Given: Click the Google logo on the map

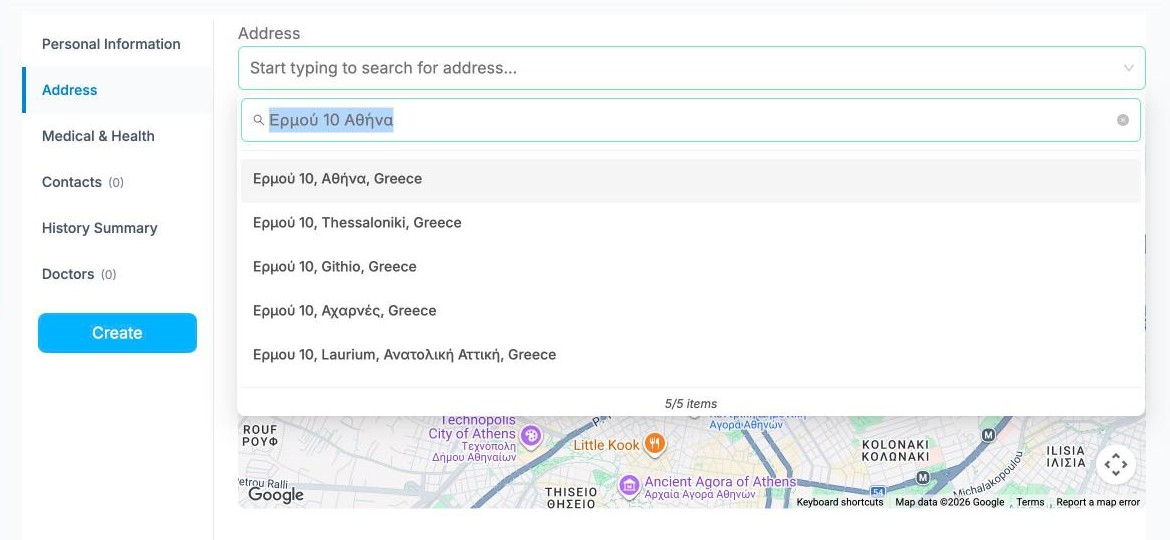Looking at the screenshot, I should [x=276, y=495].
